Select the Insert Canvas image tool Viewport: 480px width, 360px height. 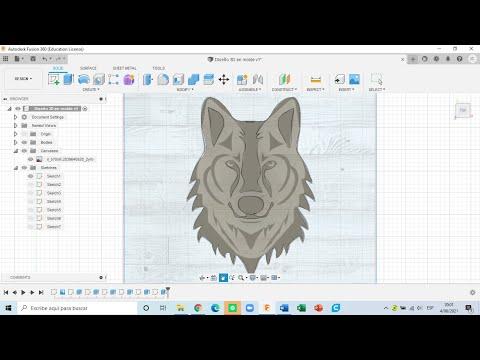point(354,79)
